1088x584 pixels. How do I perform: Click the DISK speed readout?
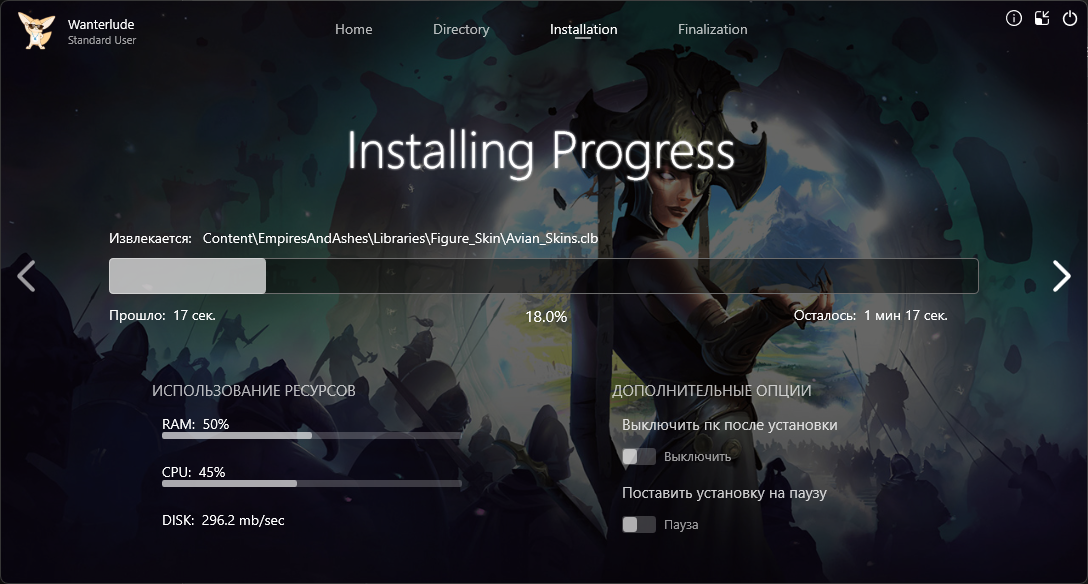click(223, 520)
